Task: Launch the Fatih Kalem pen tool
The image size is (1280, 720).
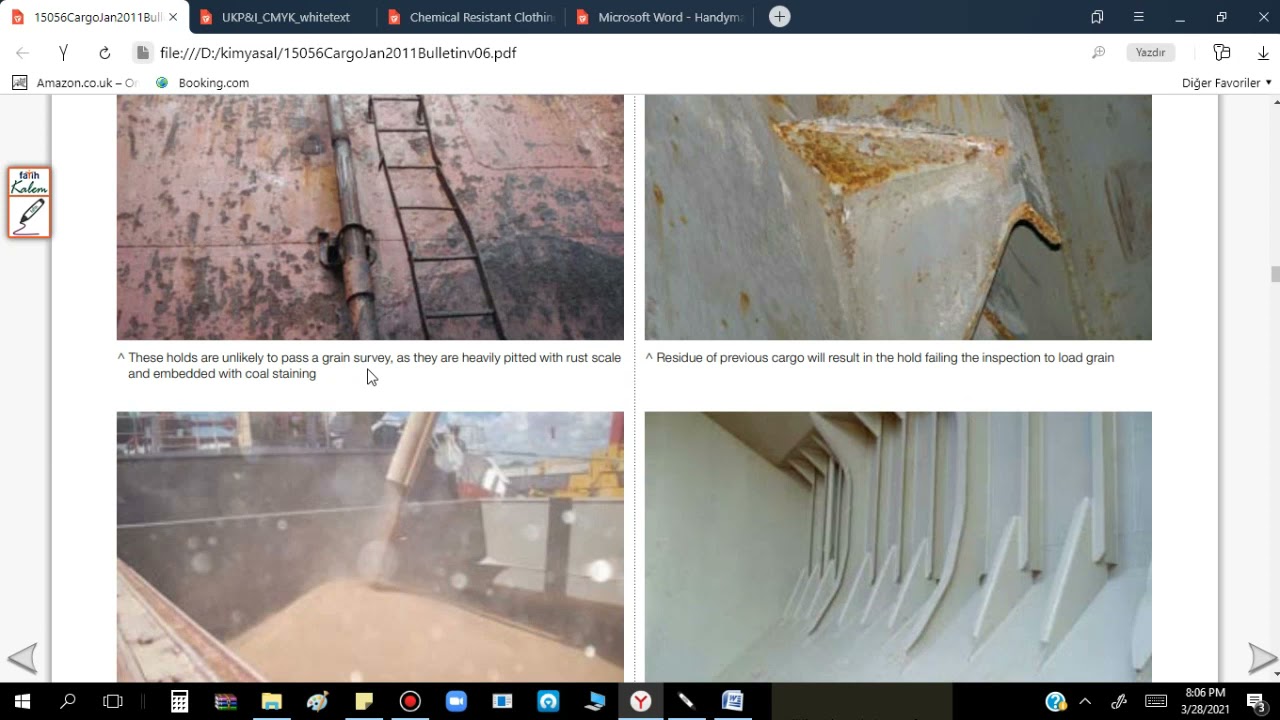Action: point(29,203)
